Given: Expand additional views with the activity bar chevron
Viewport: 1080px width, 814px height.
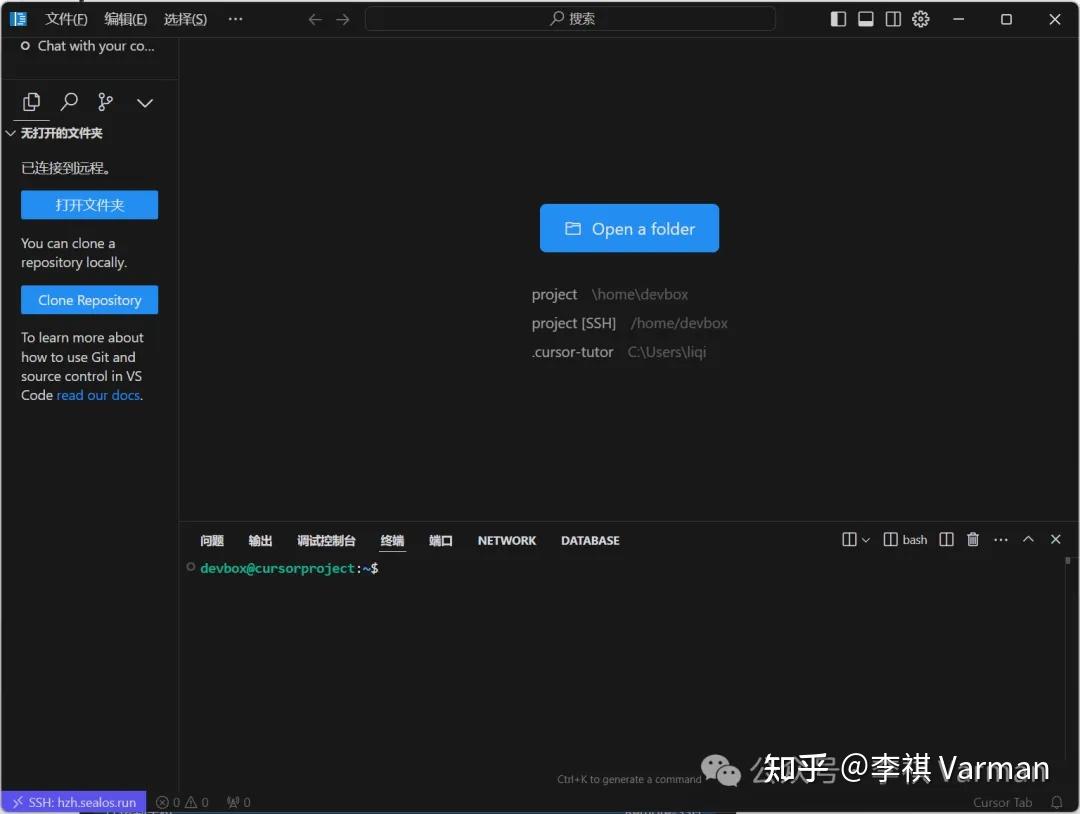Looking at the screenshot, I should [x=144, y=101].
